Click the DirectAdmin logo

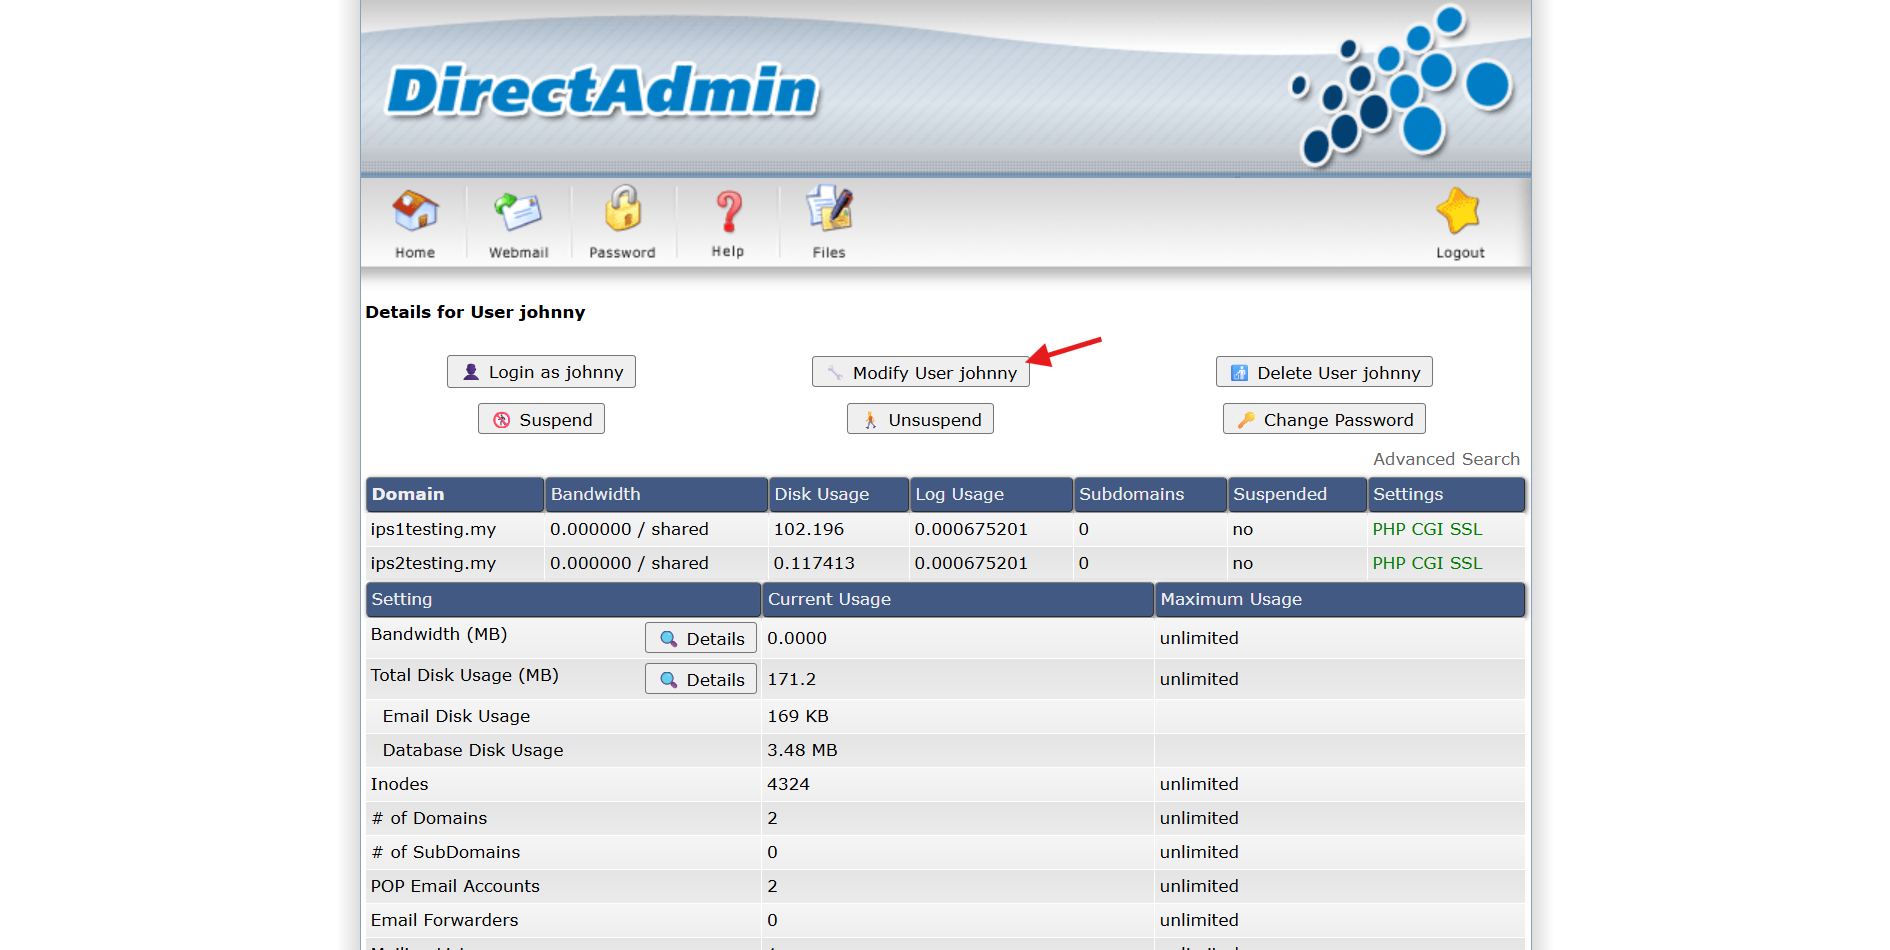[x=602, y=91]
